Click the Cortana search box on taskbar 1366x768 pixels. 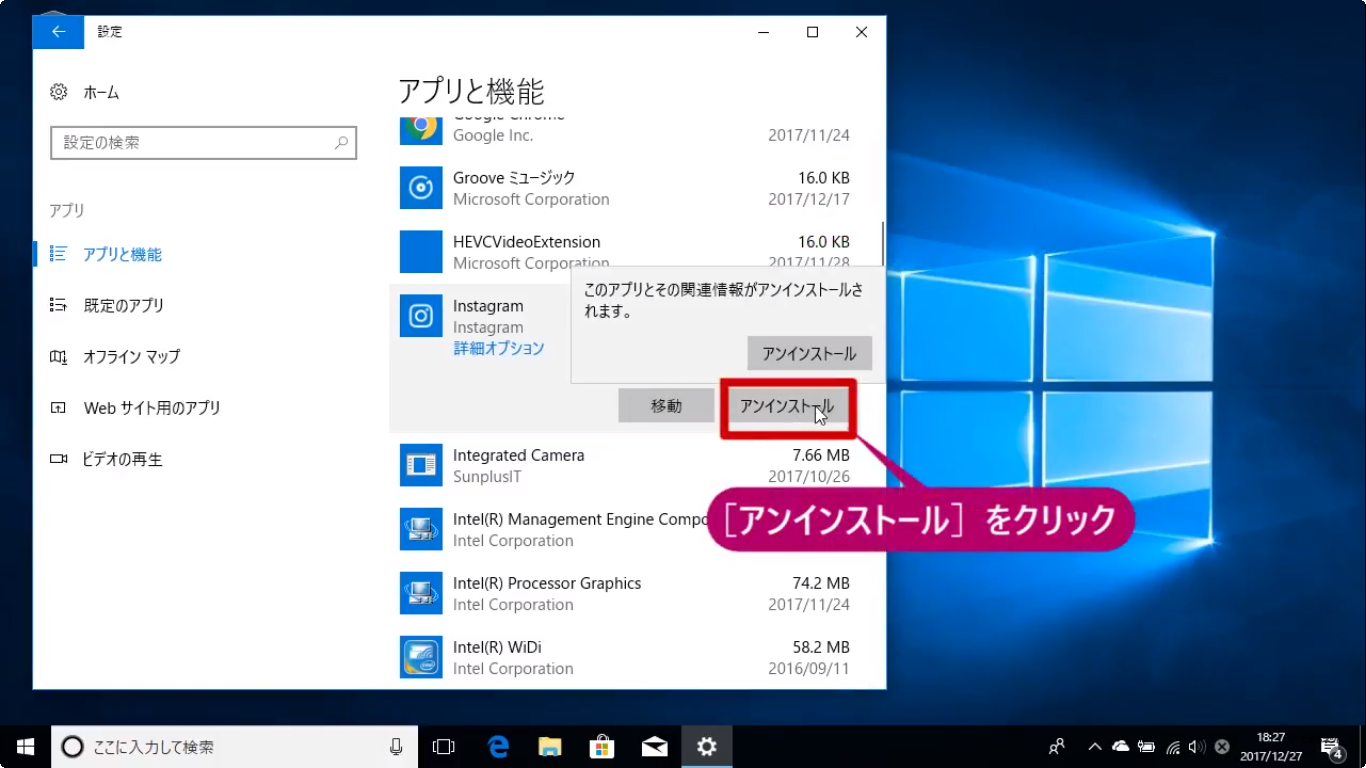(234, 746)
